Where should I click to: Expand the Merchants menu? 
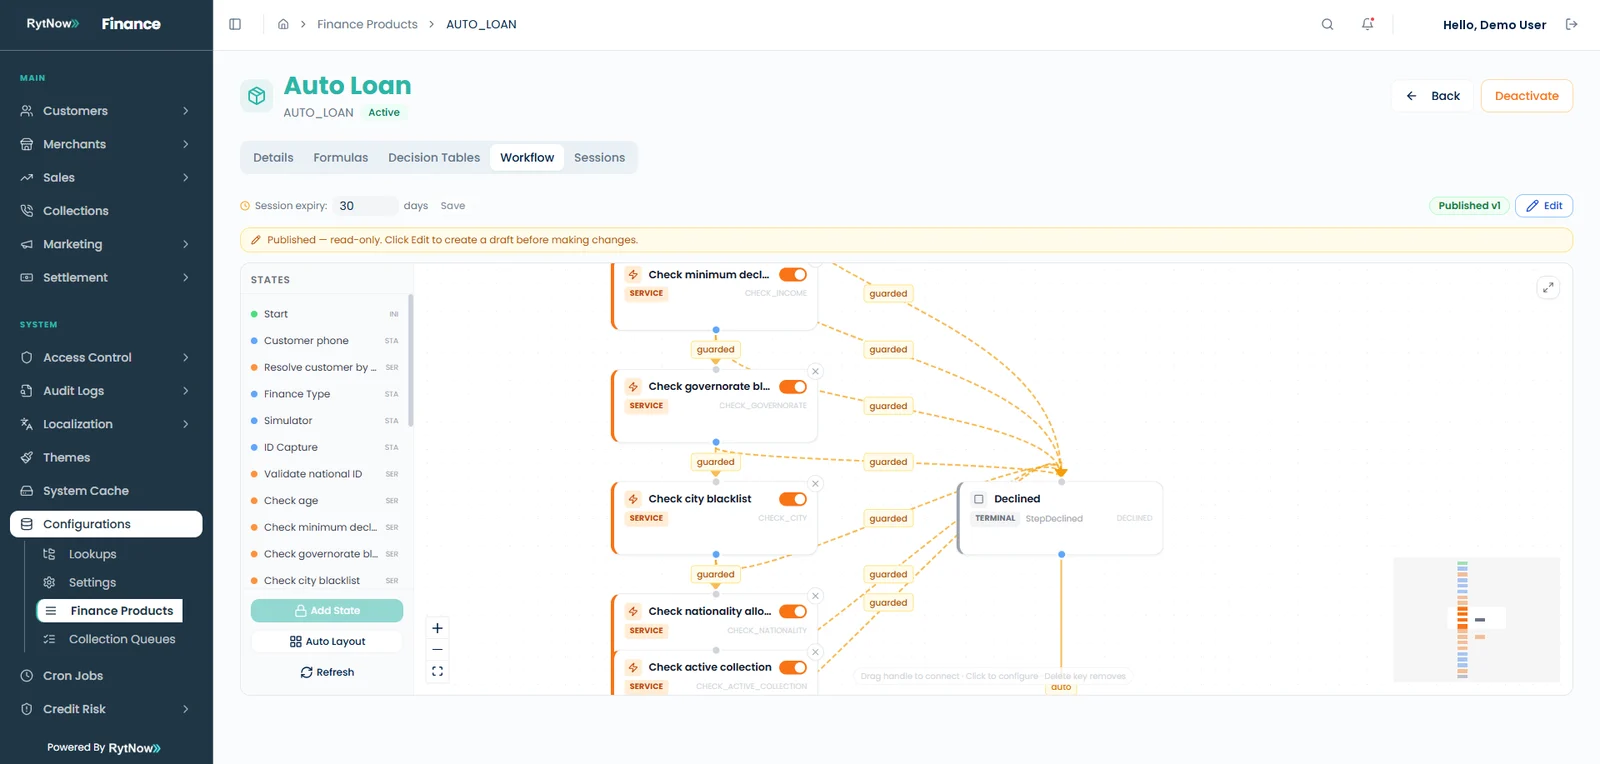106,144
